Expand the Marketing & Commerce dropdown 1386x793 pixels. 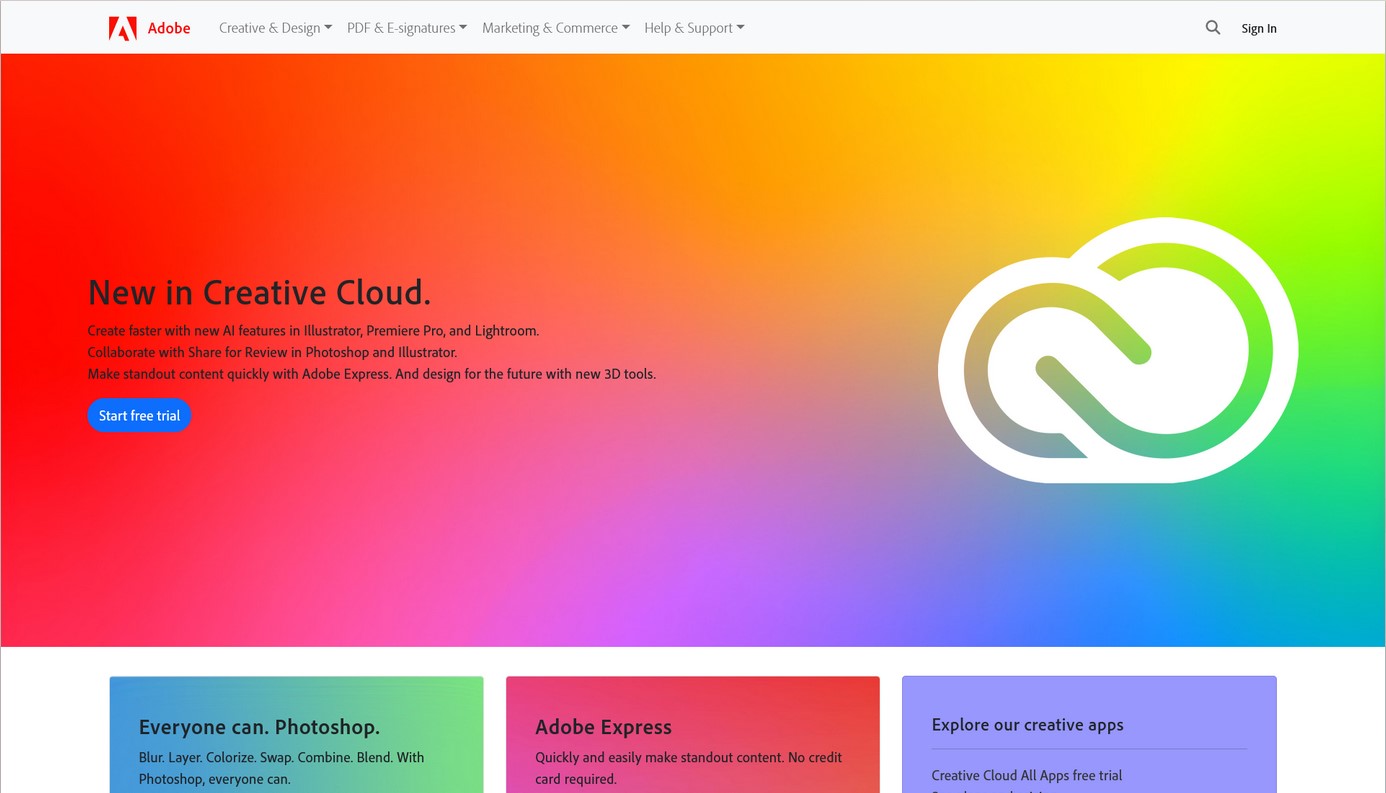(x=555, y=28)
